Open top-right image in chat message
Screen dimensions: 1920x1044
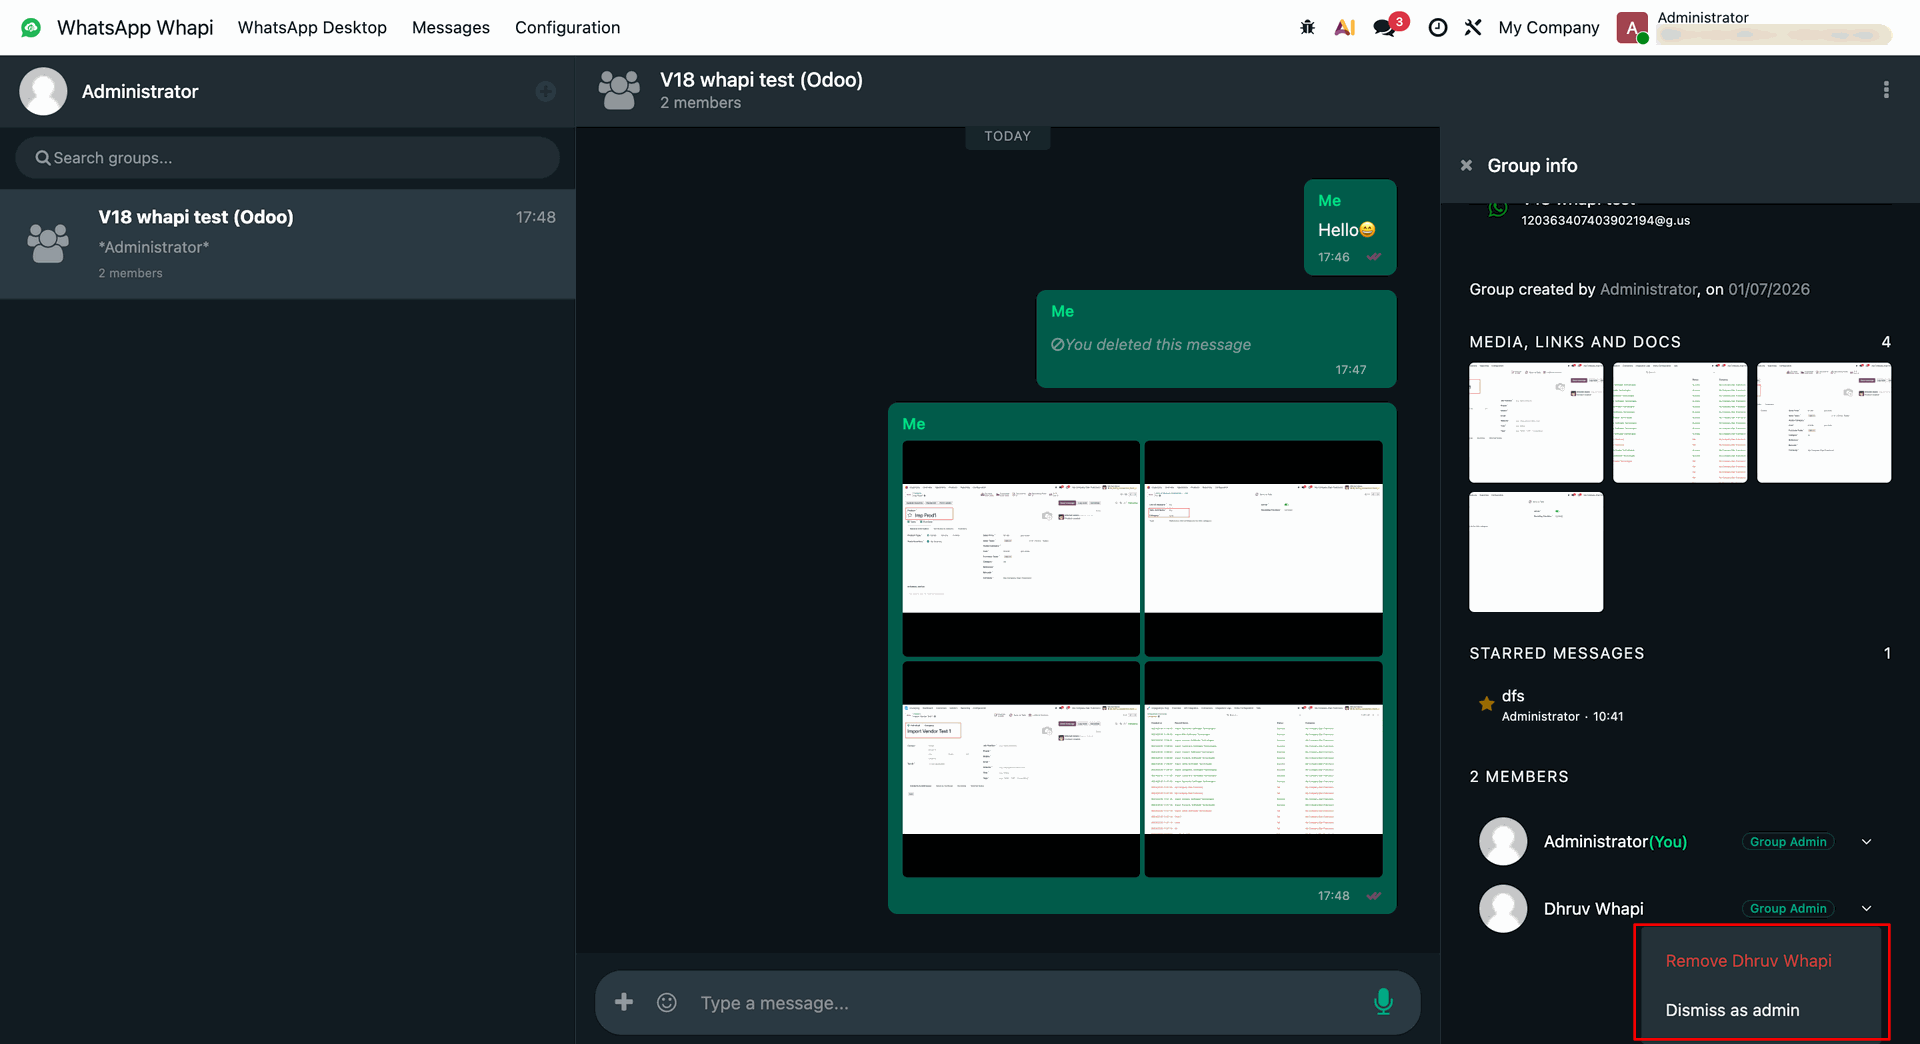coord(1263,548)
